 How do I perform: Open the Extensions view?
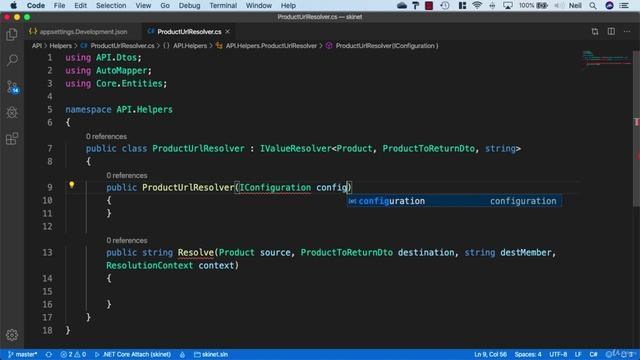point(12,138)
